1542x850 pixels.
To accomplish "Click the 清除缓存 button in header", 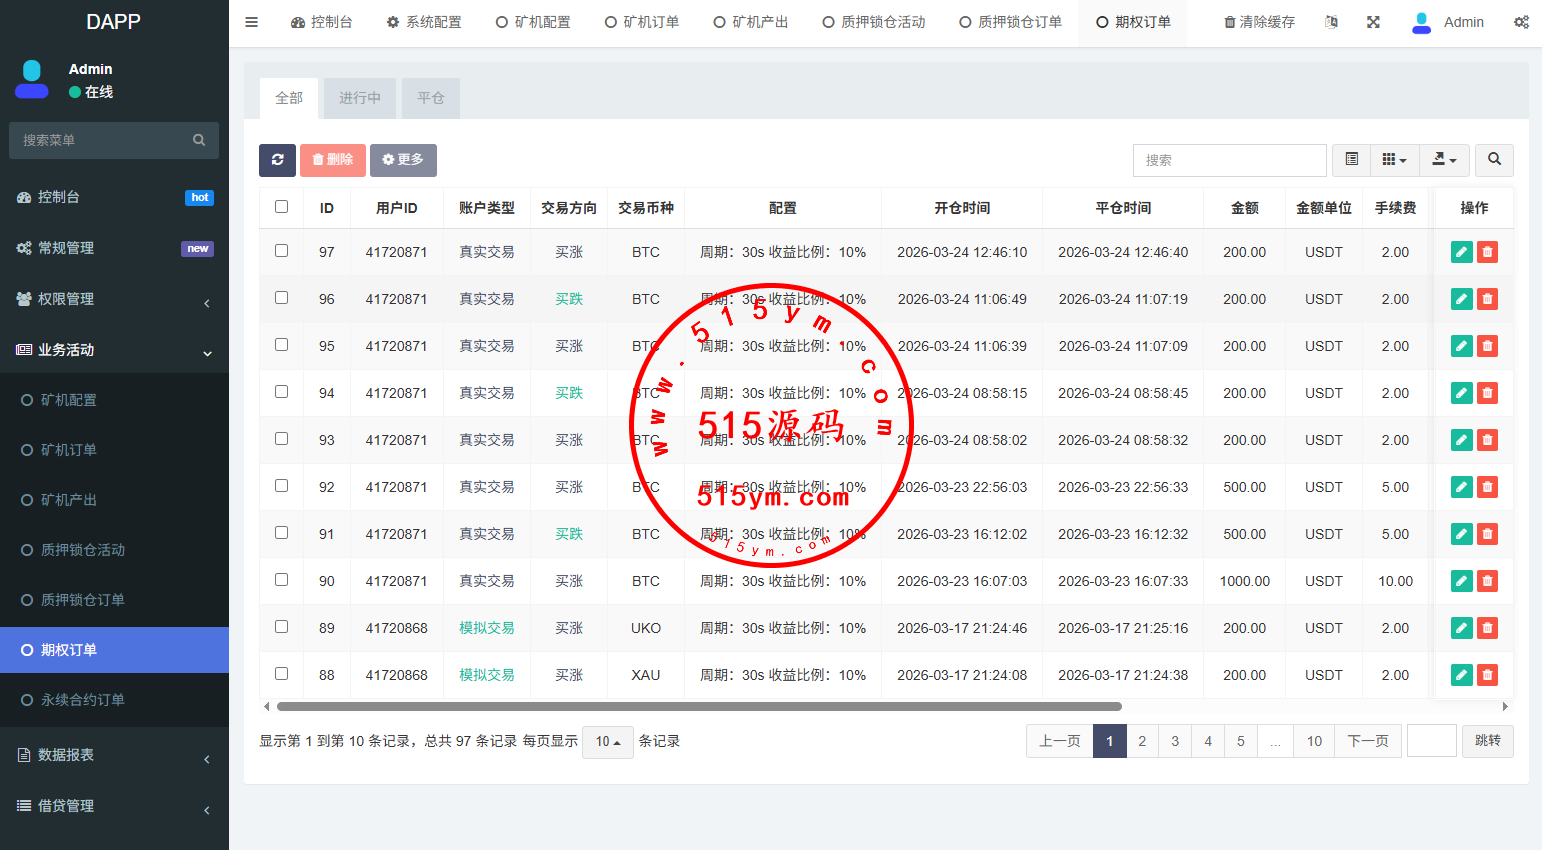I will 1259,22.
